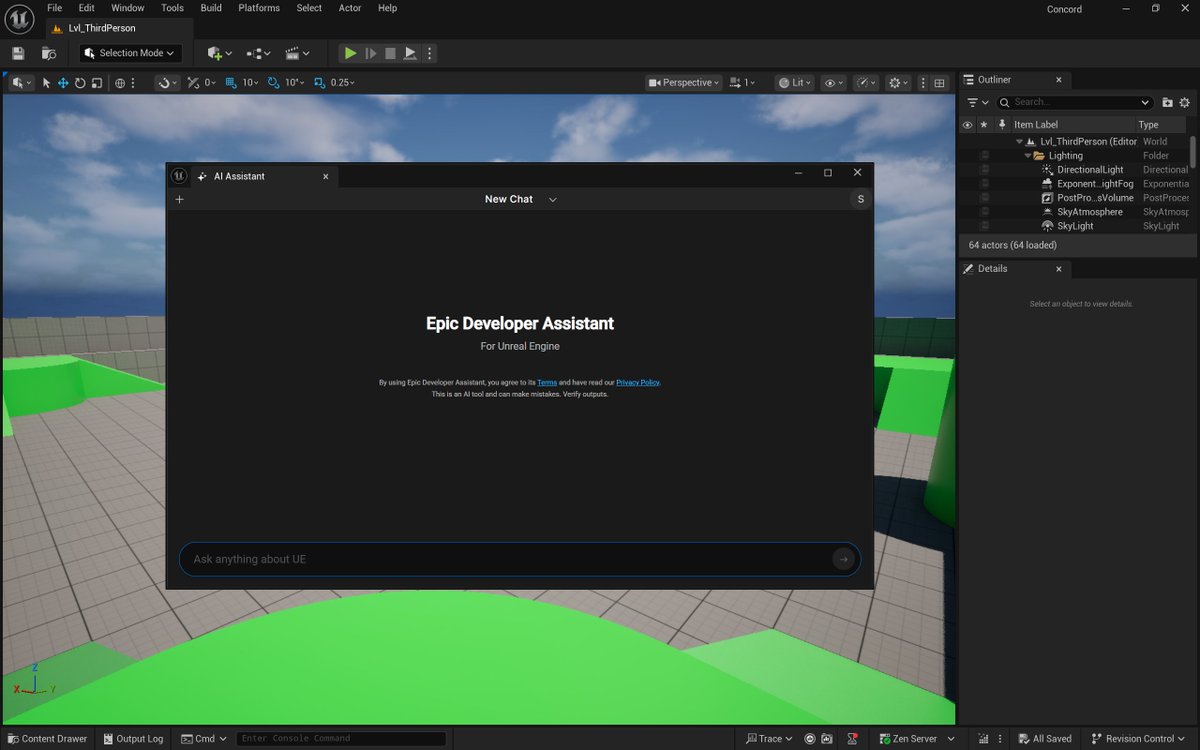Viewport: 1200px width, 750px height.
Task: Open surface snapping dropdown
Action: (x=167, y=83)
